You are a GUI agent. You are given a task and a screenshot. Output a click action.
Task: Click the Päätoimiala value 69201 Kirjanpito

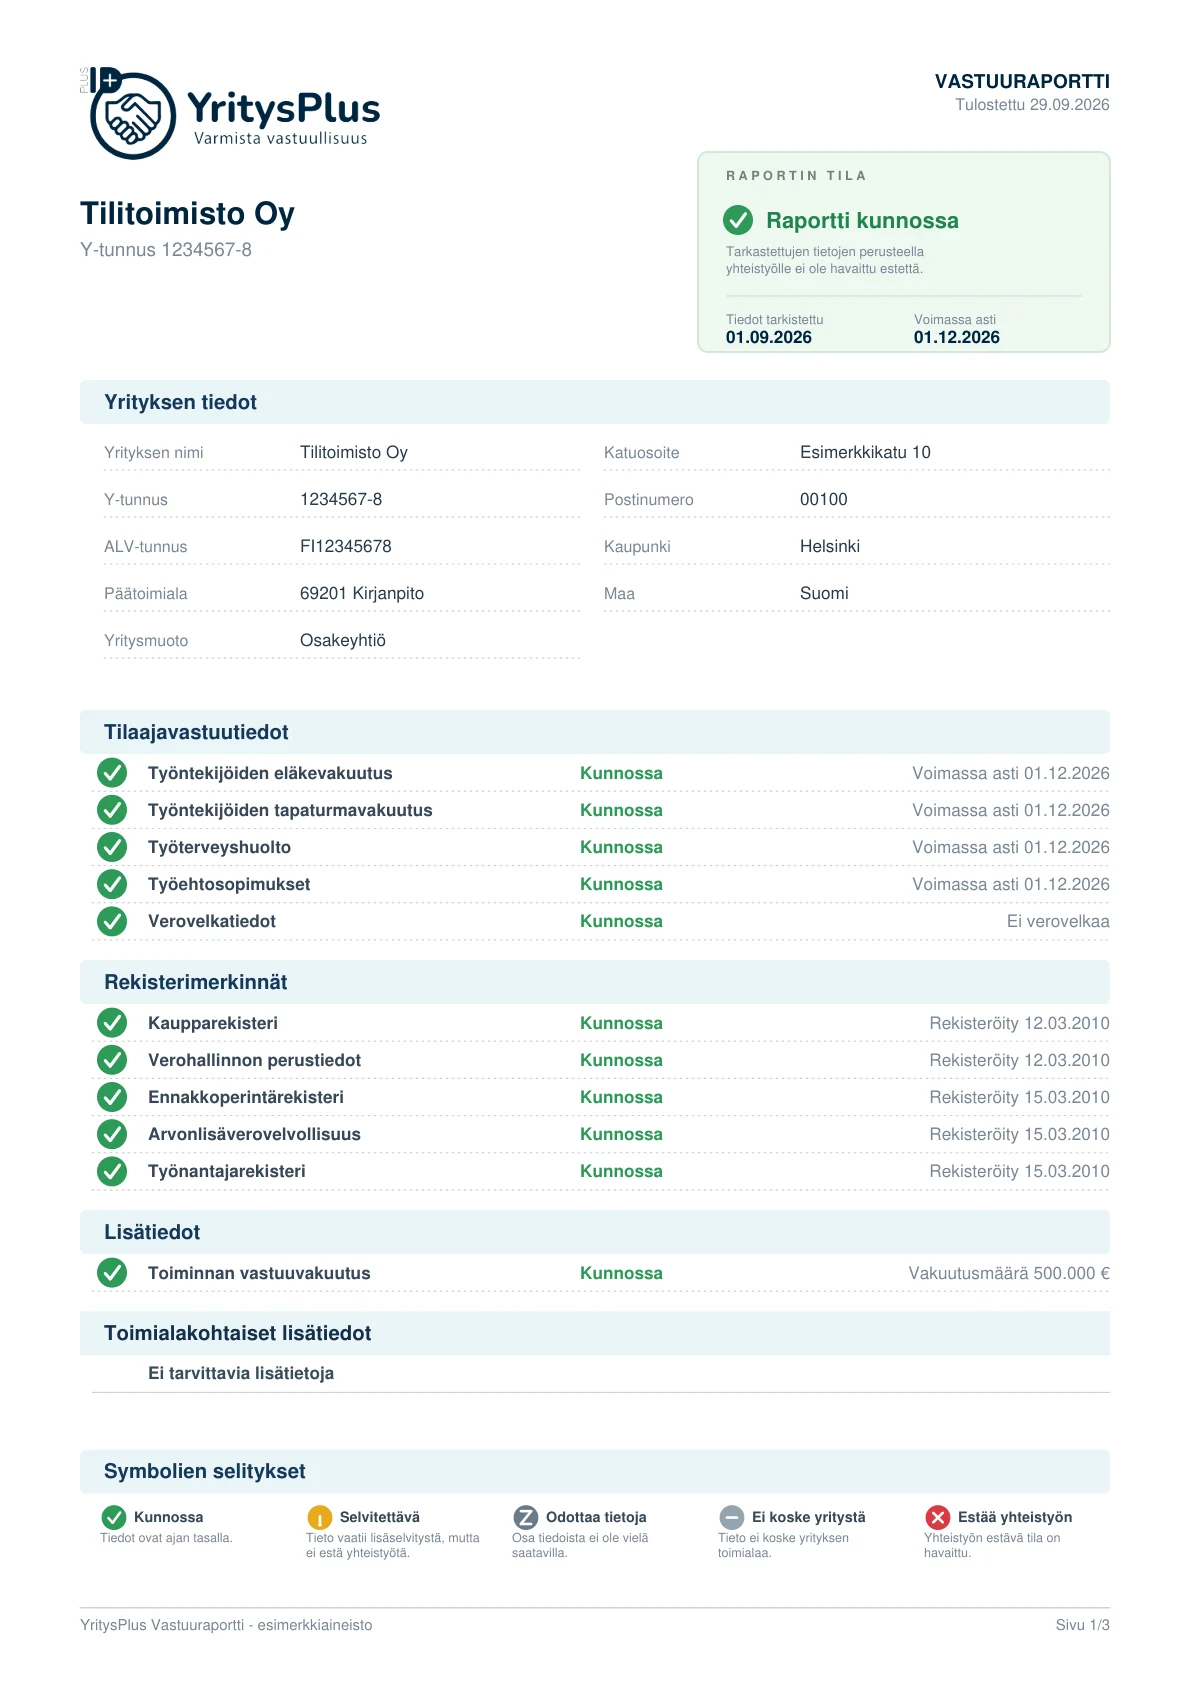(362, 593)
